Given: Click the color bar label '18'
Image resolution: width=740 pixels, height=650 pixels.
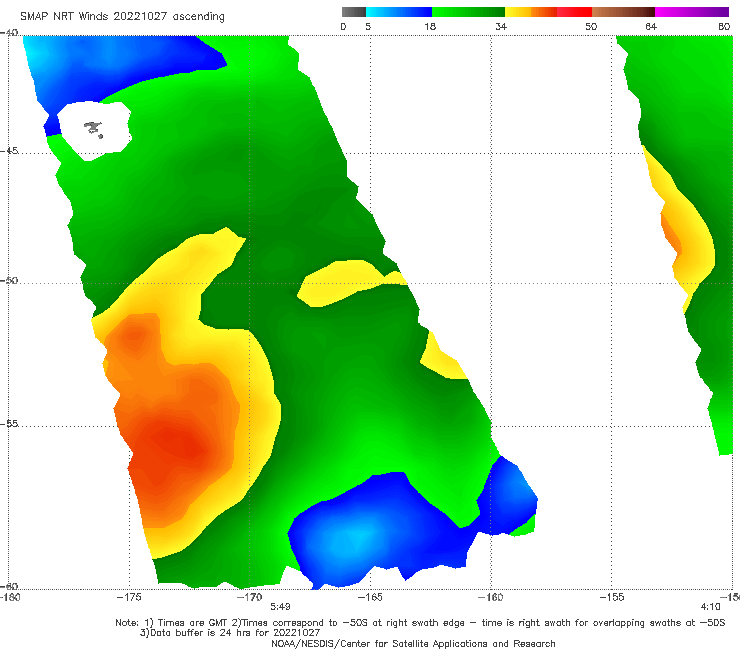Looking at the screenshot, I should (x=430, y=27).
